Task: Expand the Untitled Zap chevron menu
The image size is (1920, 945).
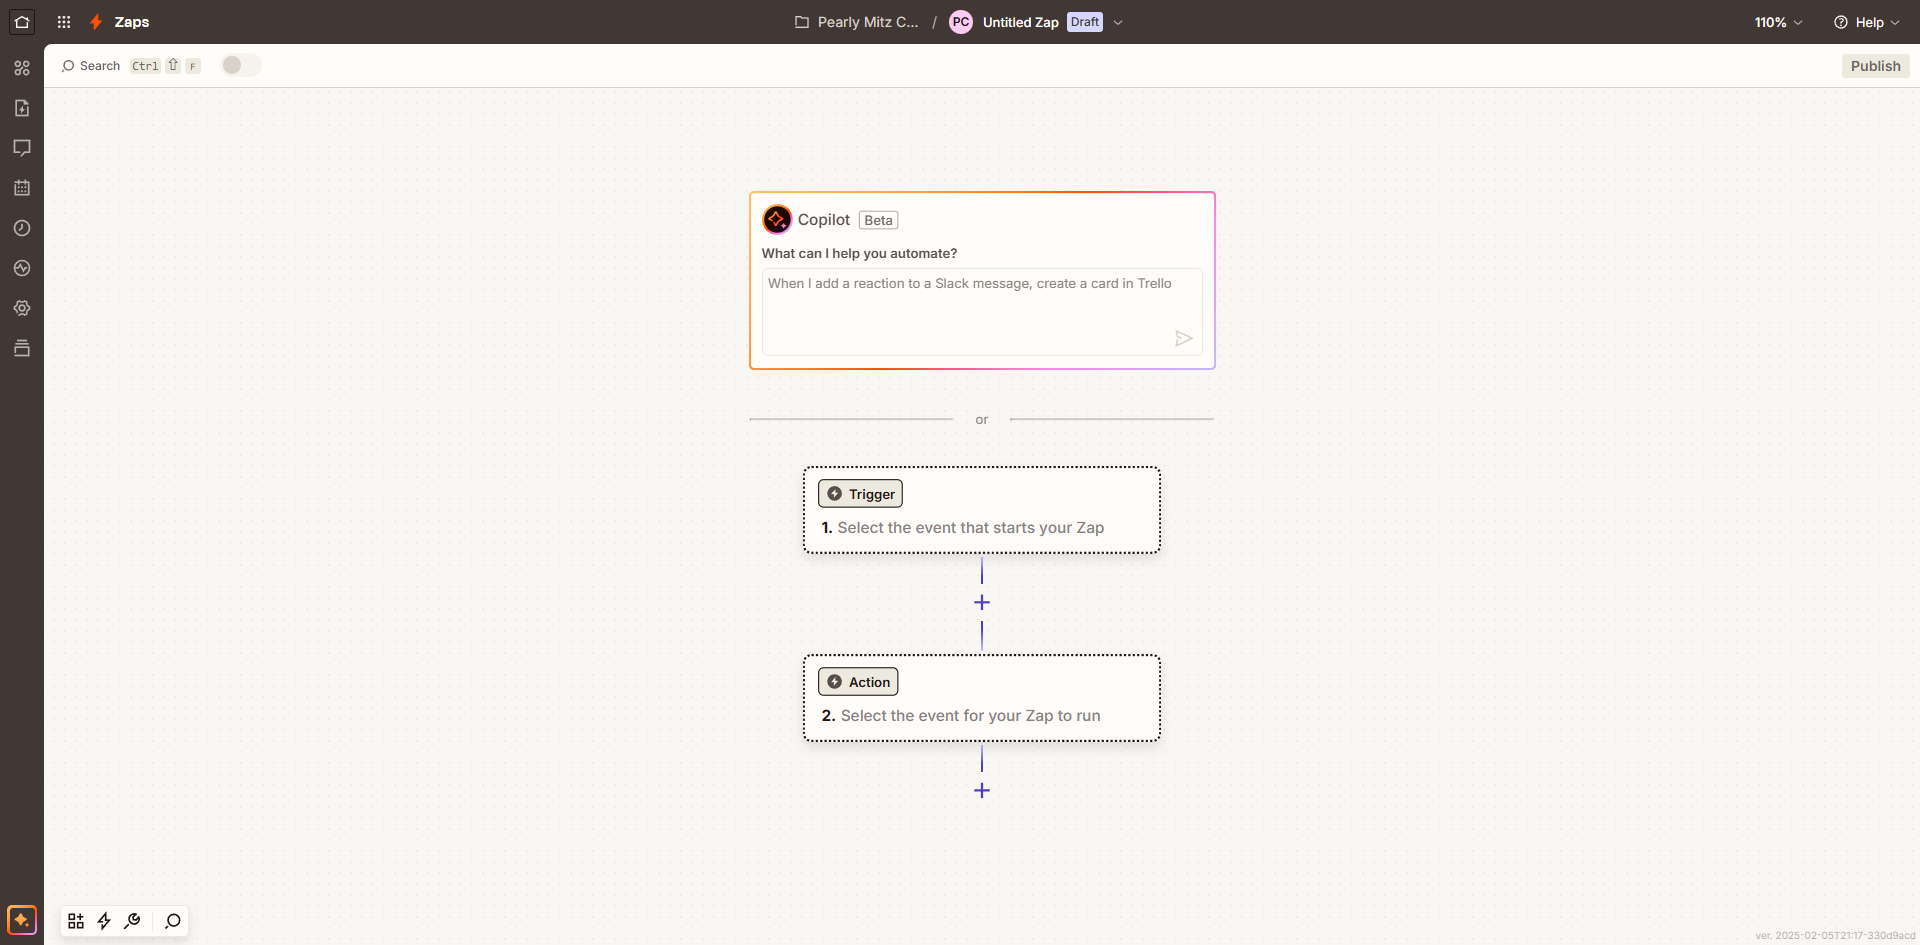Action: 1118,22
